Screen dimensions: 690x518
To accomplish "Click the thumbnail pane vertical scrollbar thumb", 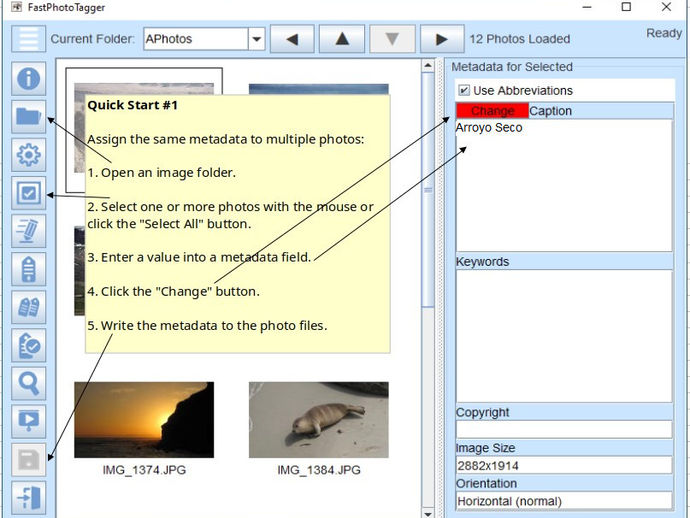I will (428, 190).
